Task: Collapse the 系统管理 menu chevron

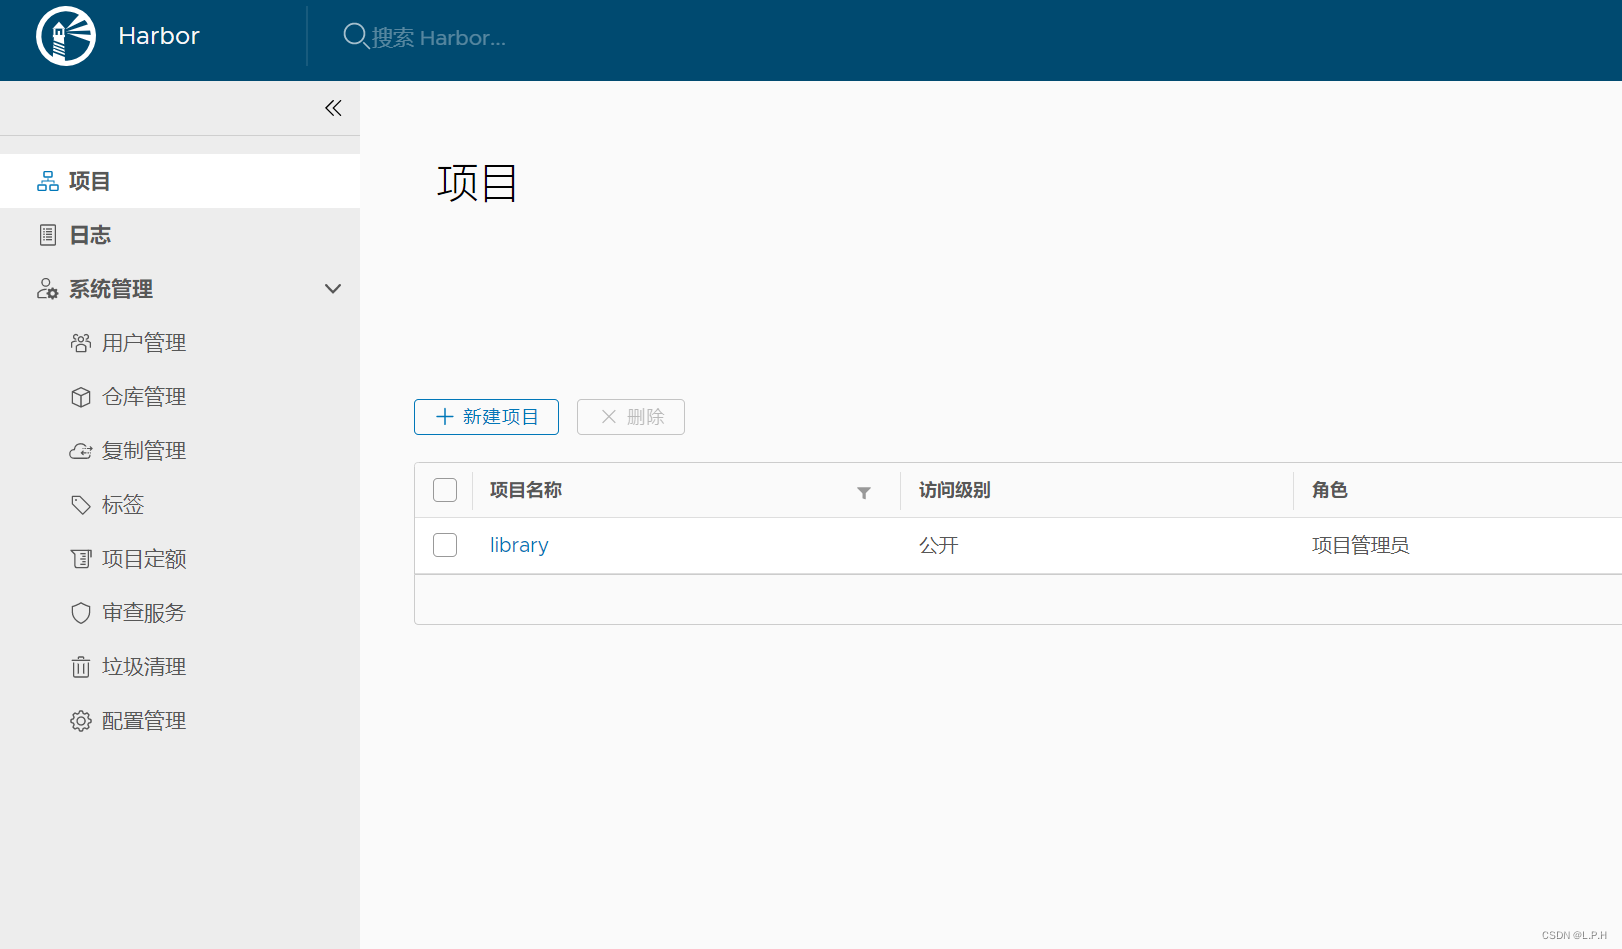Action: [x=333, y=289]
